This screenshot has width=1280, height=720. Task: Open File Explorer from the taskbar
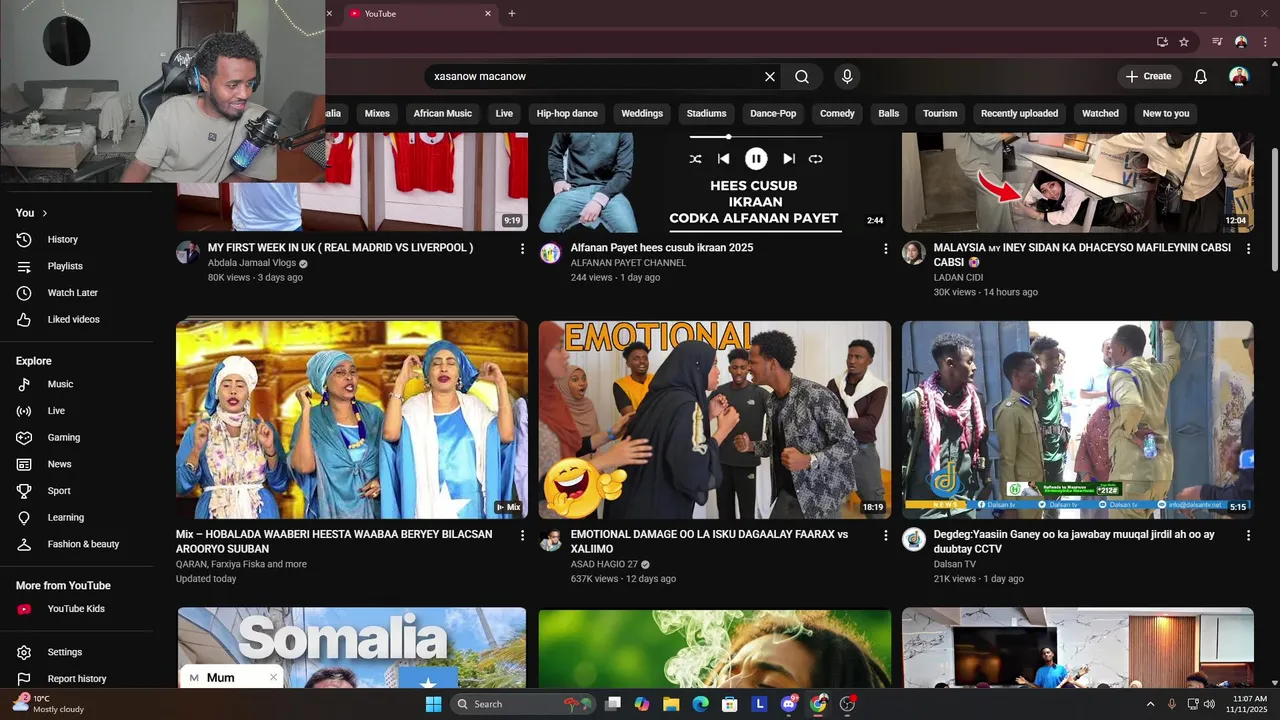(671, 704)
